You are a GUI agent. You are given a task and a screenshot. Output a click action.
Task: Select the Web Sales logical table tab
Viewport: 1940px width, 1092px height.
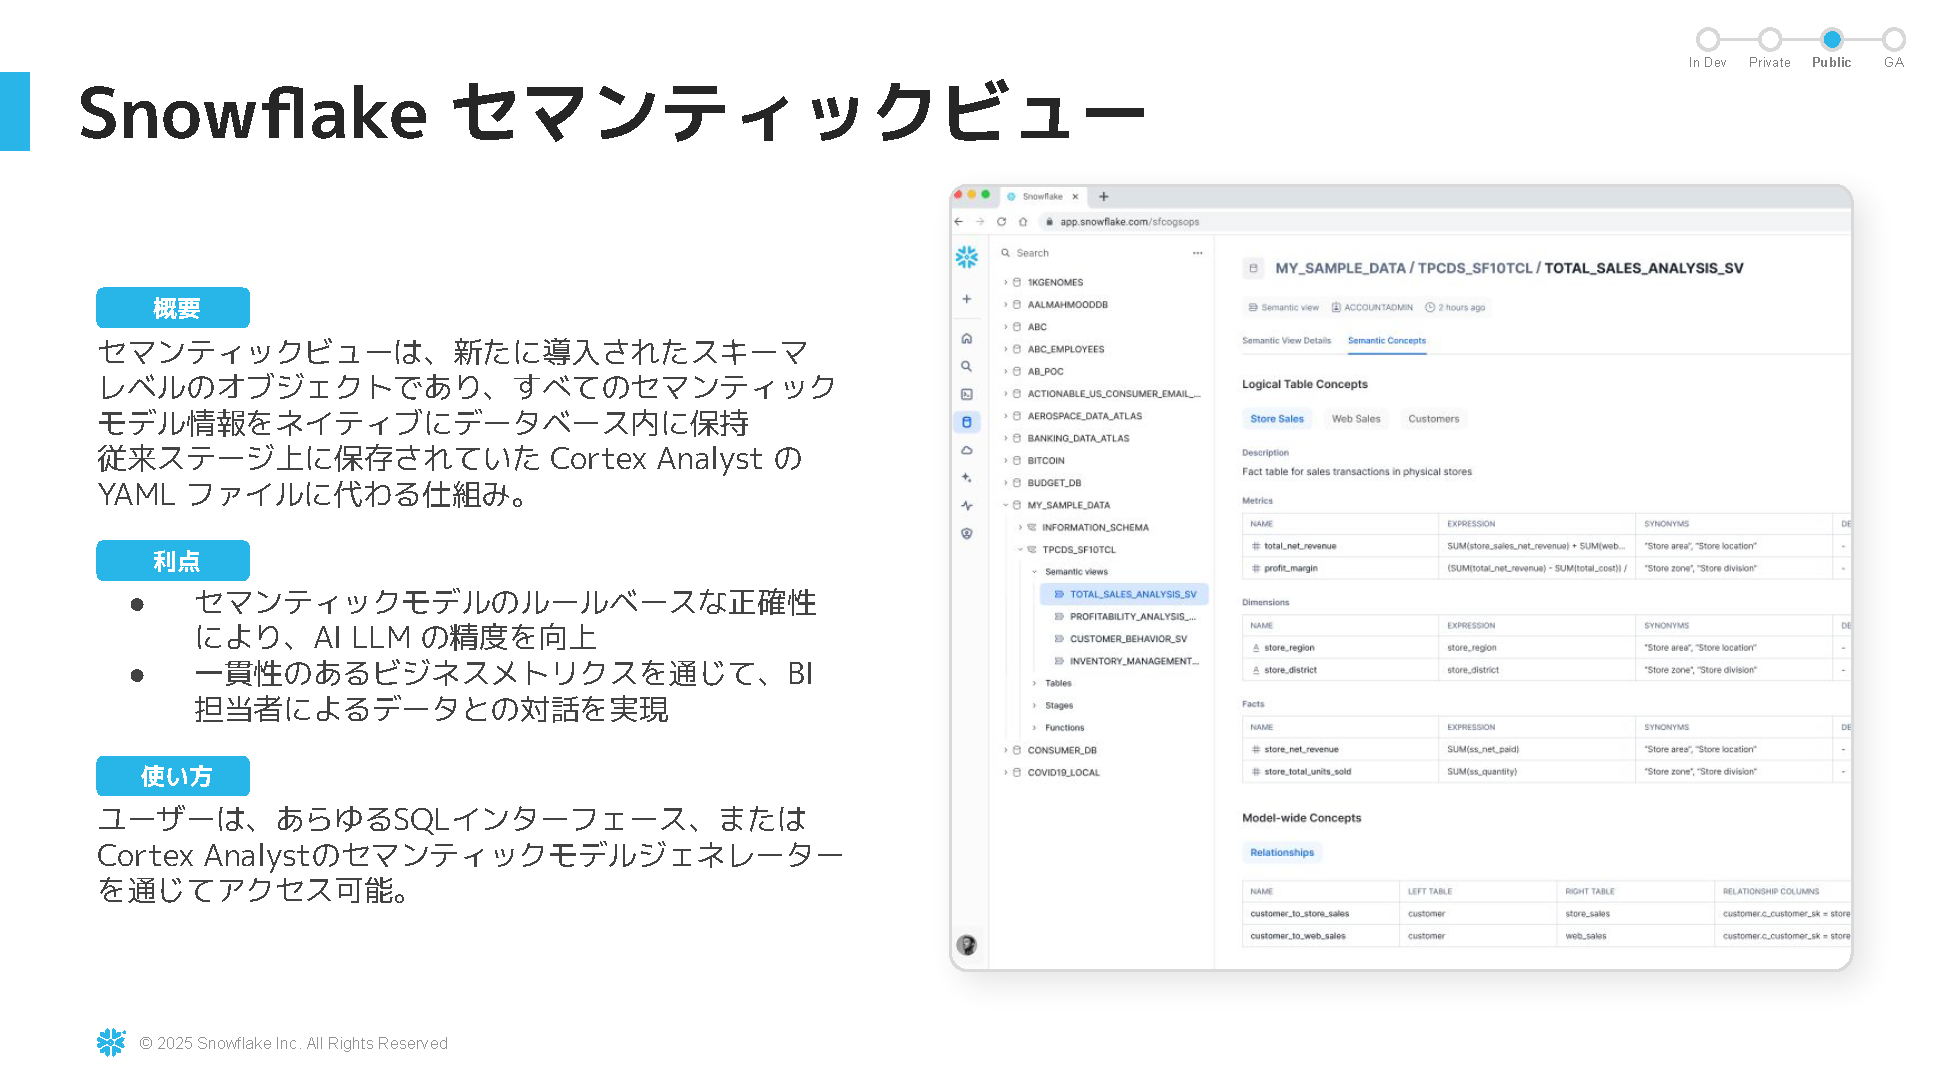[1355, 419]
